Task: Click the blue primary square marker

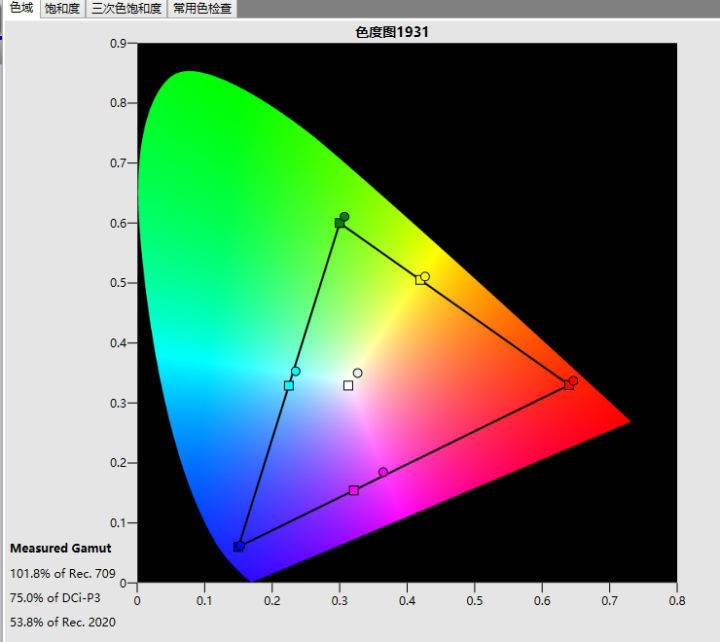Action: 238,546
